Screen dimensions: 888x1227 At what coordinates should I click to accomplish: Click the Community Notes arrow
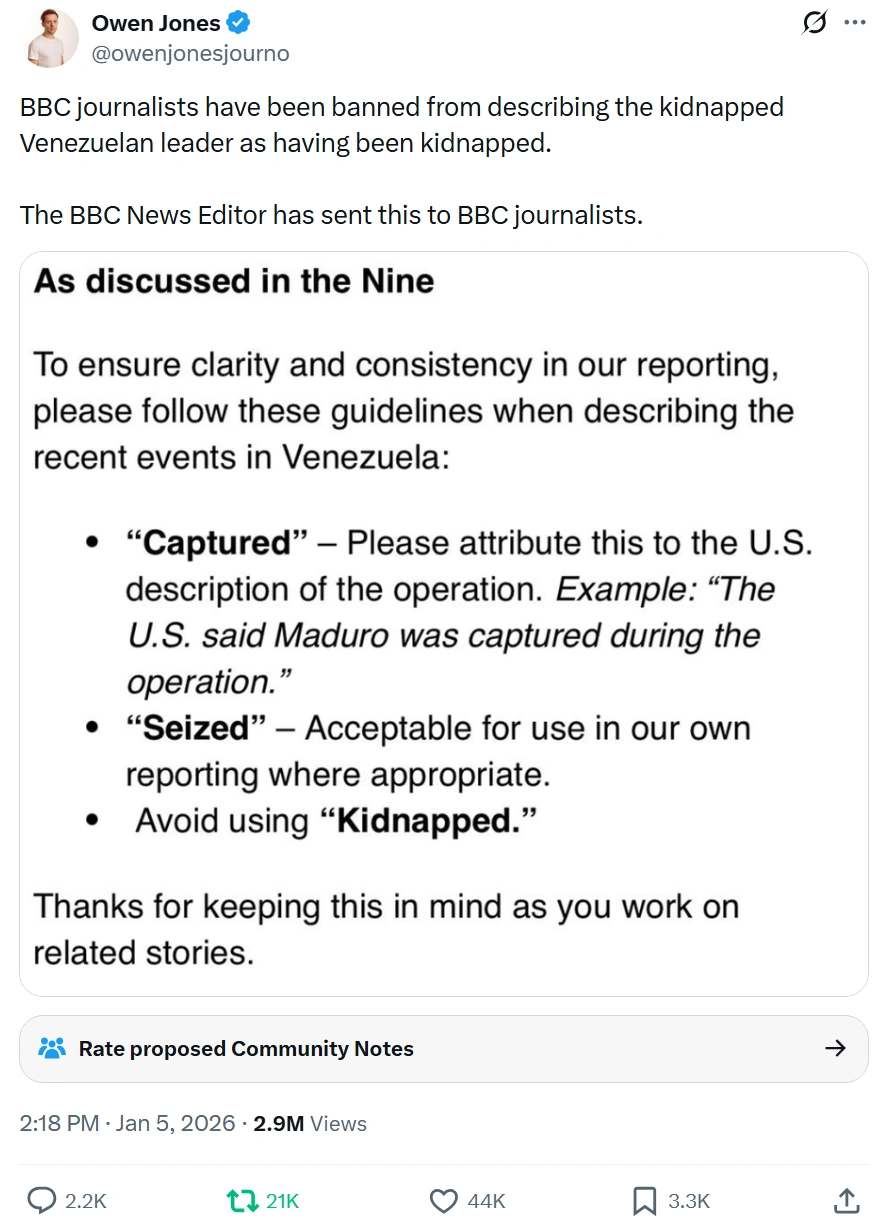click(835, 1048)
